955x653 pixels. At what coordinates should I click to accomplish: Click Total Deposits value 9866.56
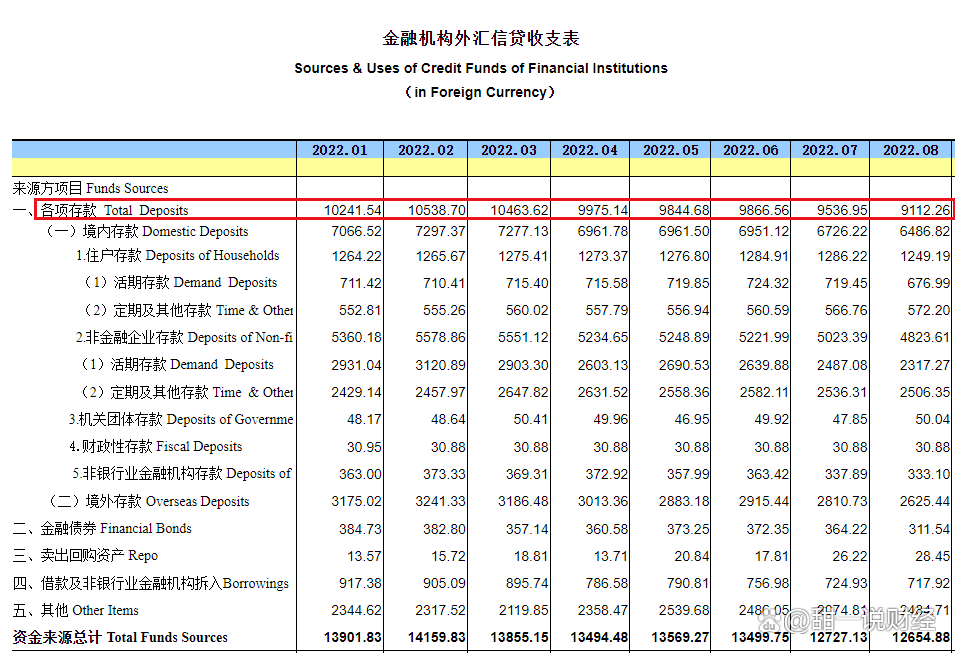point(764,210)
